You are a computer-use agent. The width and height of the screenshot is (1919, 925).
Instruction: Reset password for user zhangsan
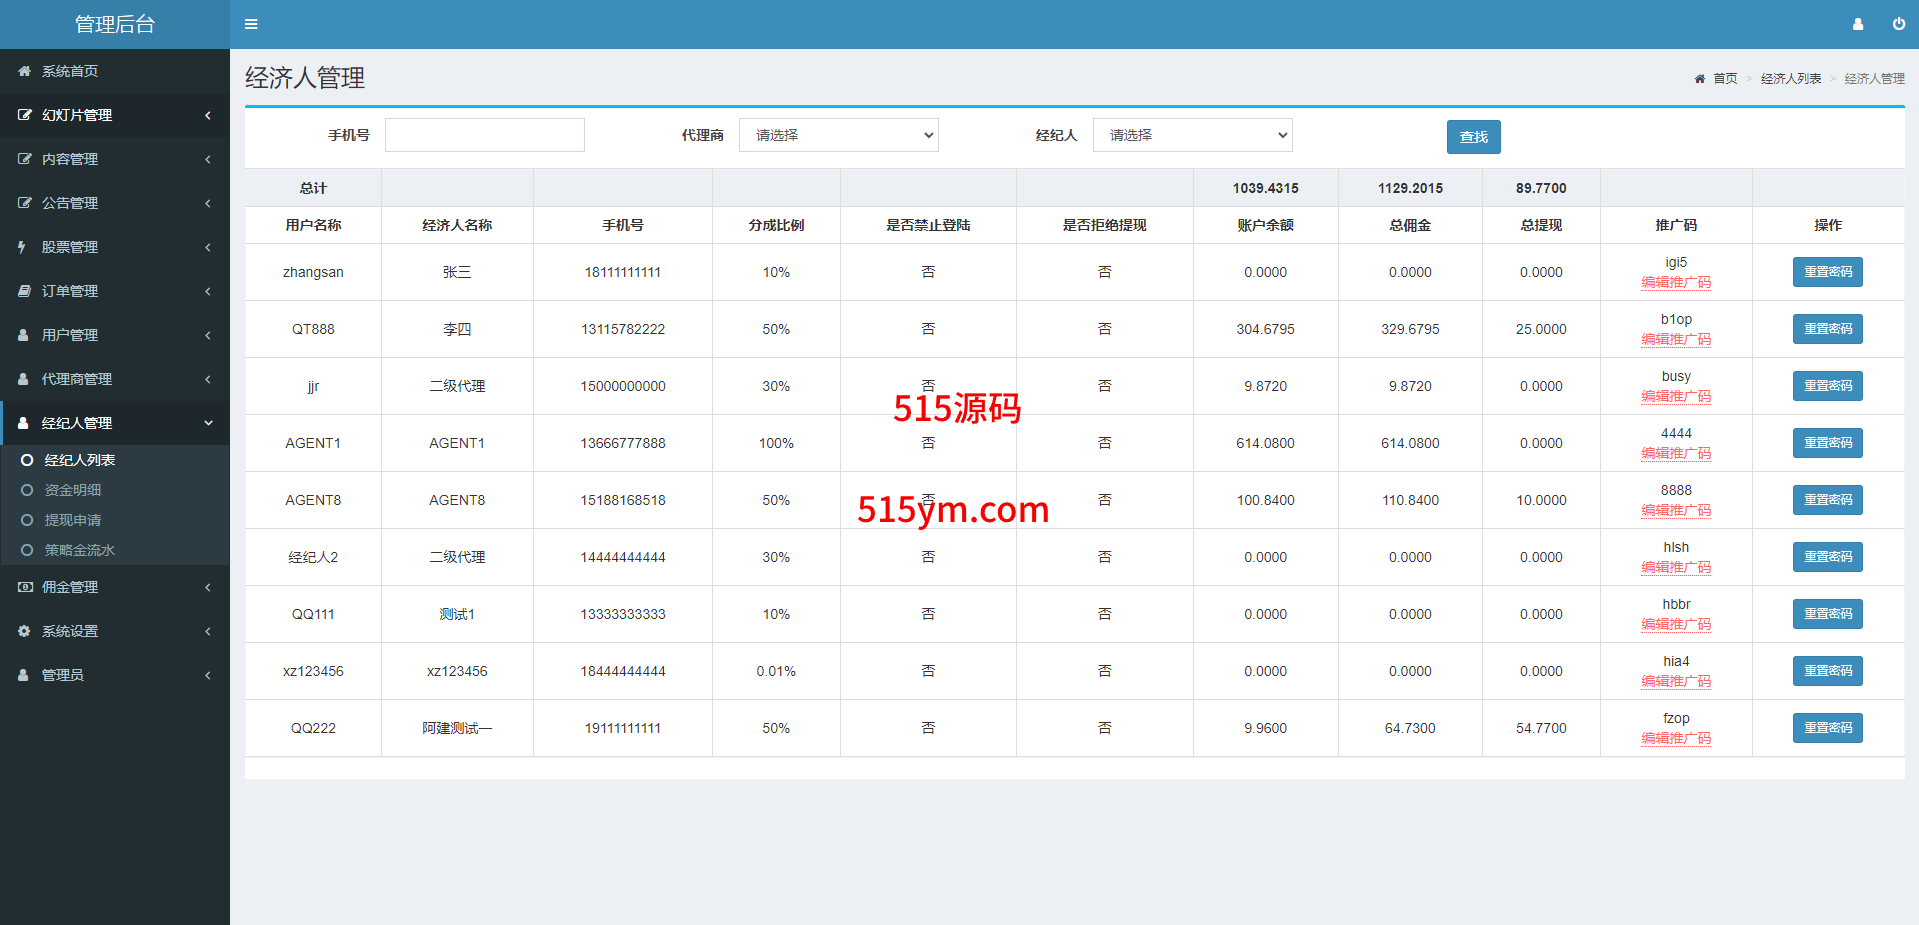click(1827, 272)
